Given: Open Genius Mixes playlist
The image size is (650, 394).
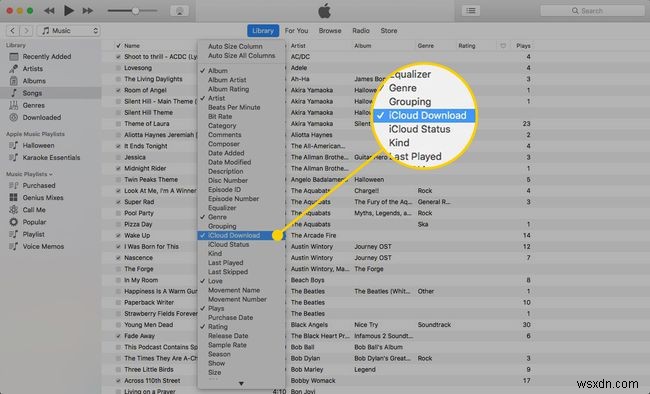Looking at the screenshot, I should click(x=43, y=198).
